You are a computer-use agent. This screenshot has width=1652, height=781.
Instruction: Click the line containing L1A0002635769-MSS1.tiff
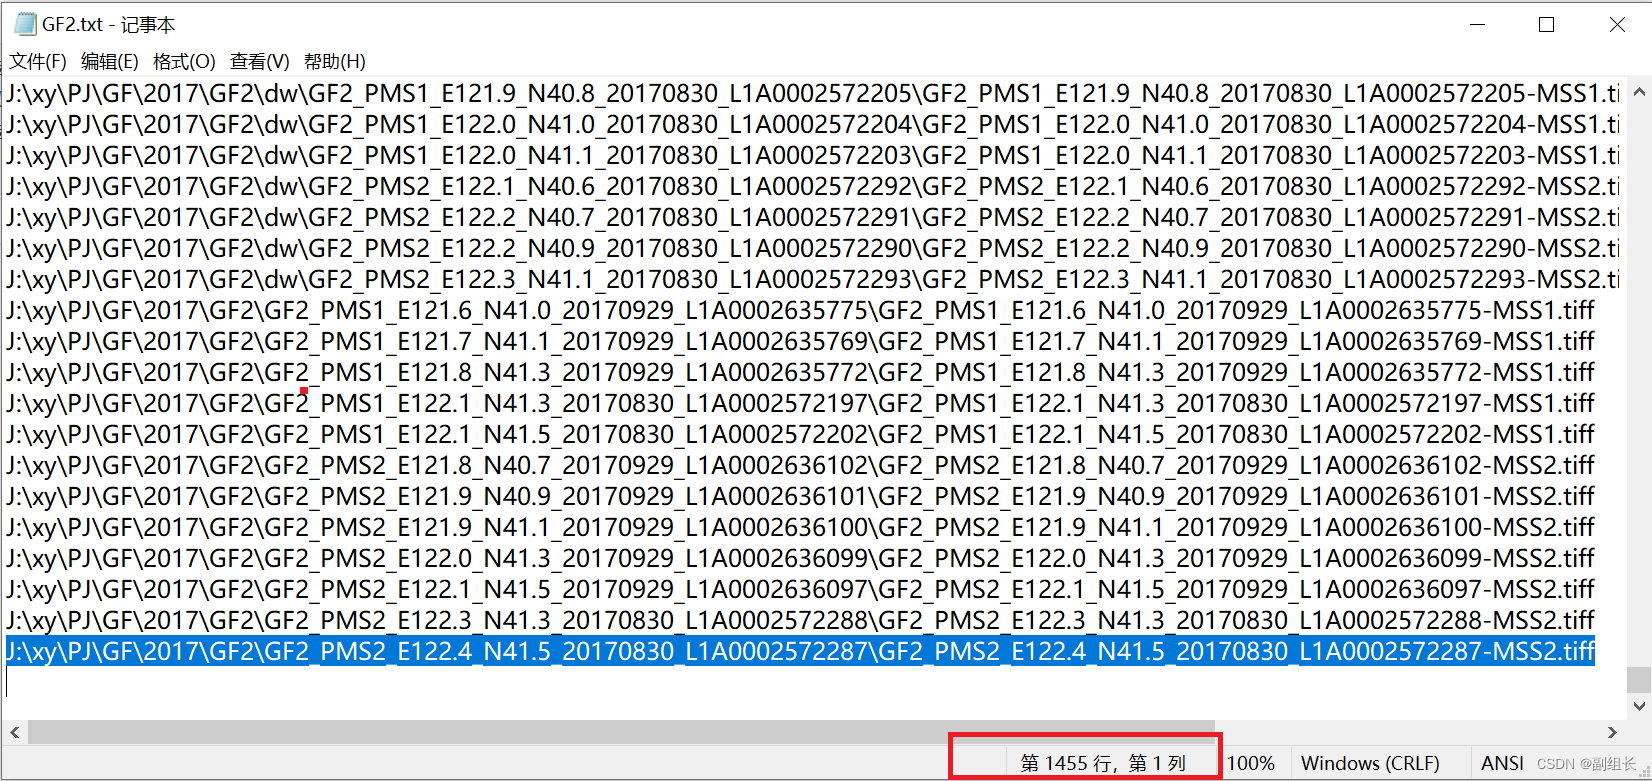click(x=800, y=342)
